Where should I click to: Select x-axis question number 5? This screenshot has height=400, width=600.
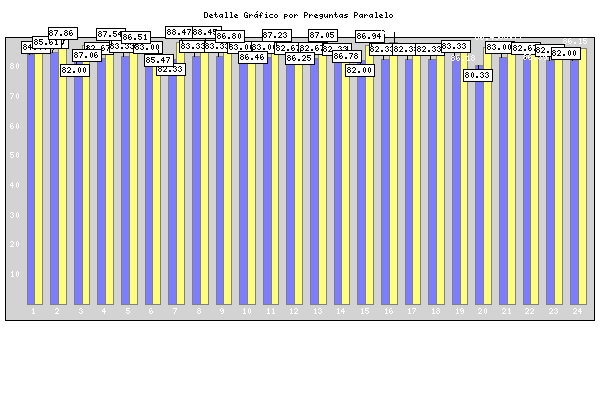click(128, 311)
